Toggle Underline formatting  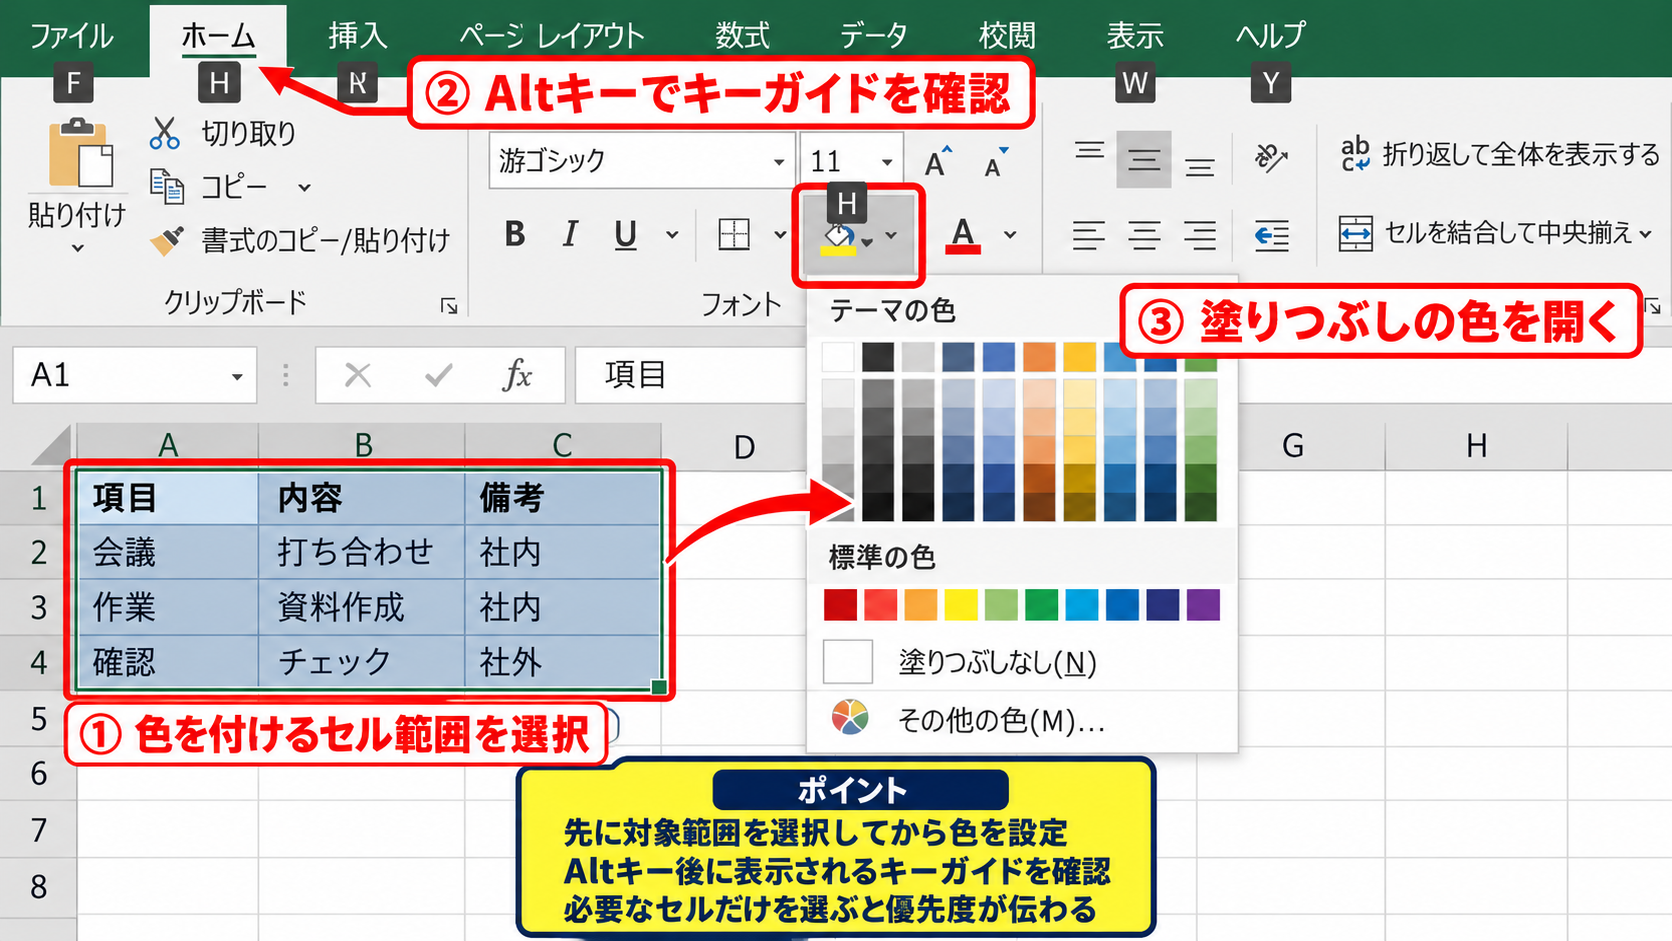coord(626,236)
